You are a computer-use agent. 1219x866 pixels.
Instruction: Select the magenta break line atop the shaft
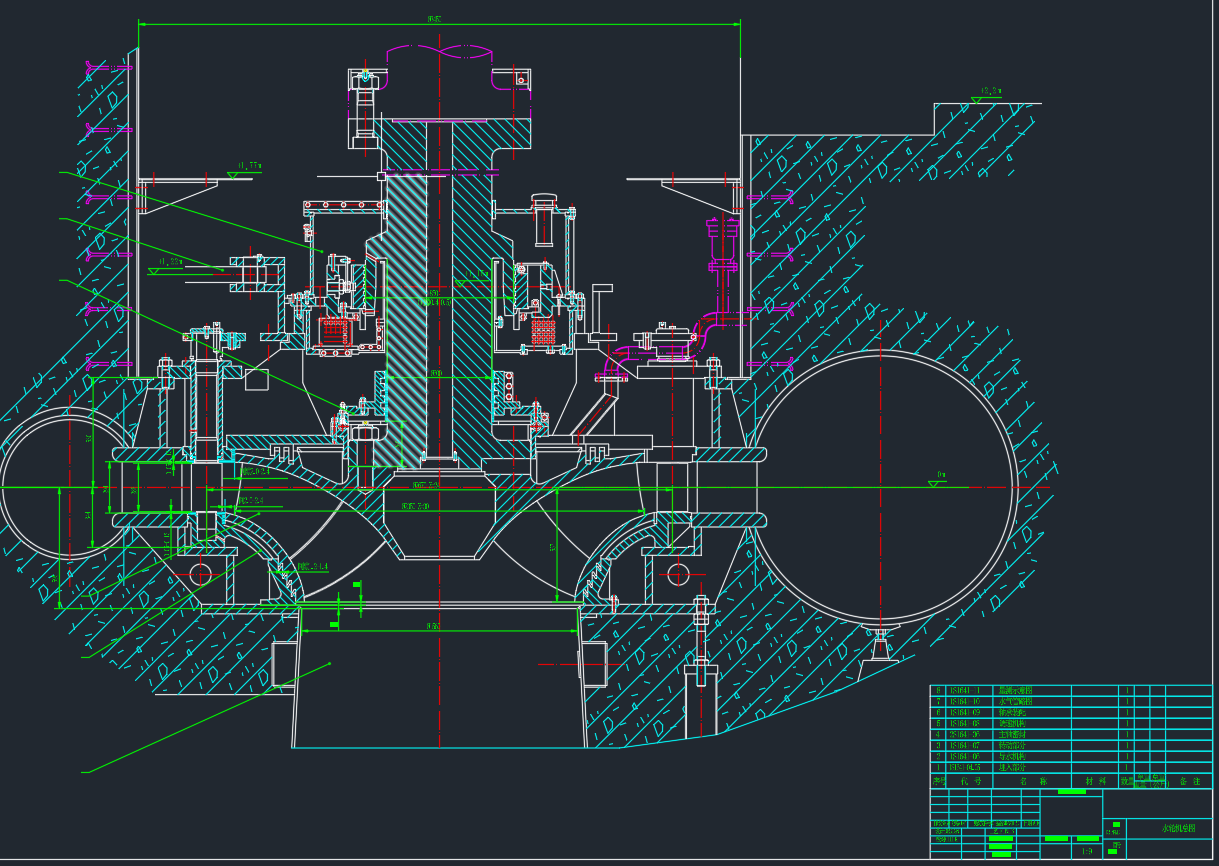pos(438,49)
